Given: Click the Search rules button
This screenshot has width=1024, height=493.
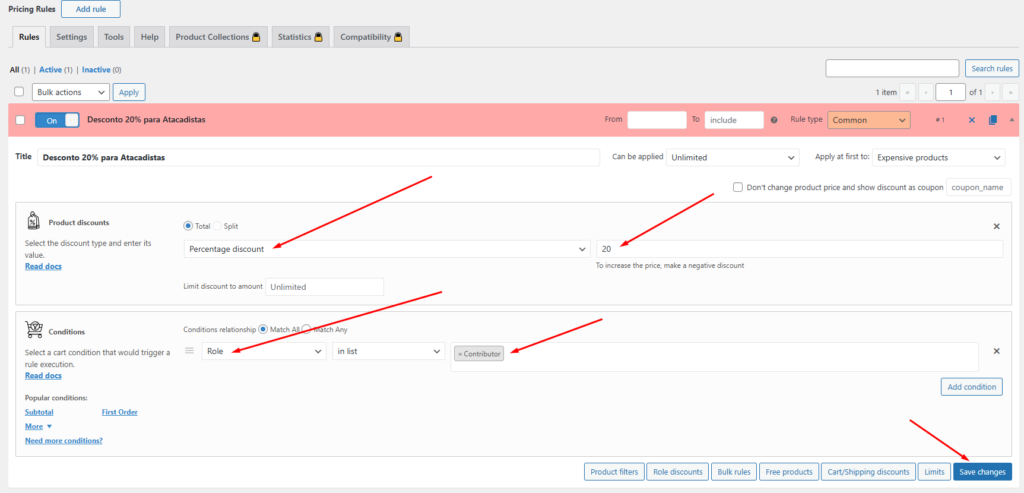Looking at the screenshot, I should 991,69.
